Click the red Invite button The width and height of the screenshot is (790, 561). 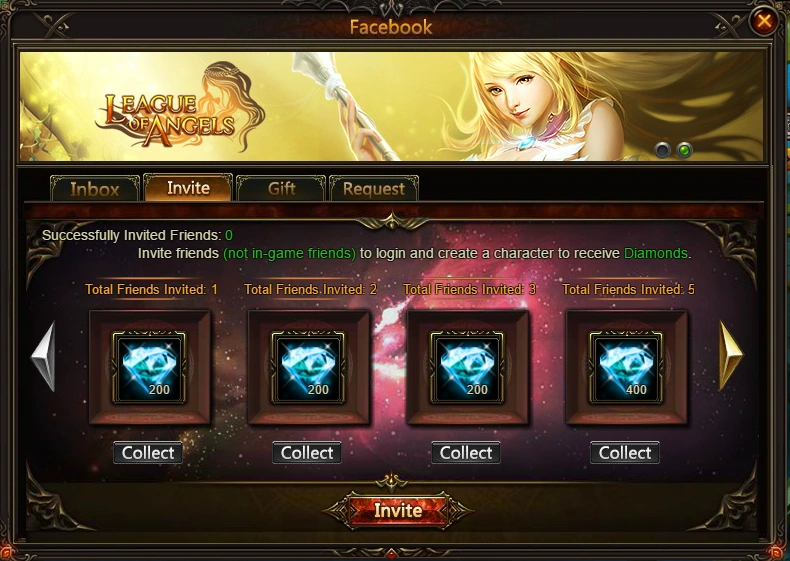coord(398,510)
